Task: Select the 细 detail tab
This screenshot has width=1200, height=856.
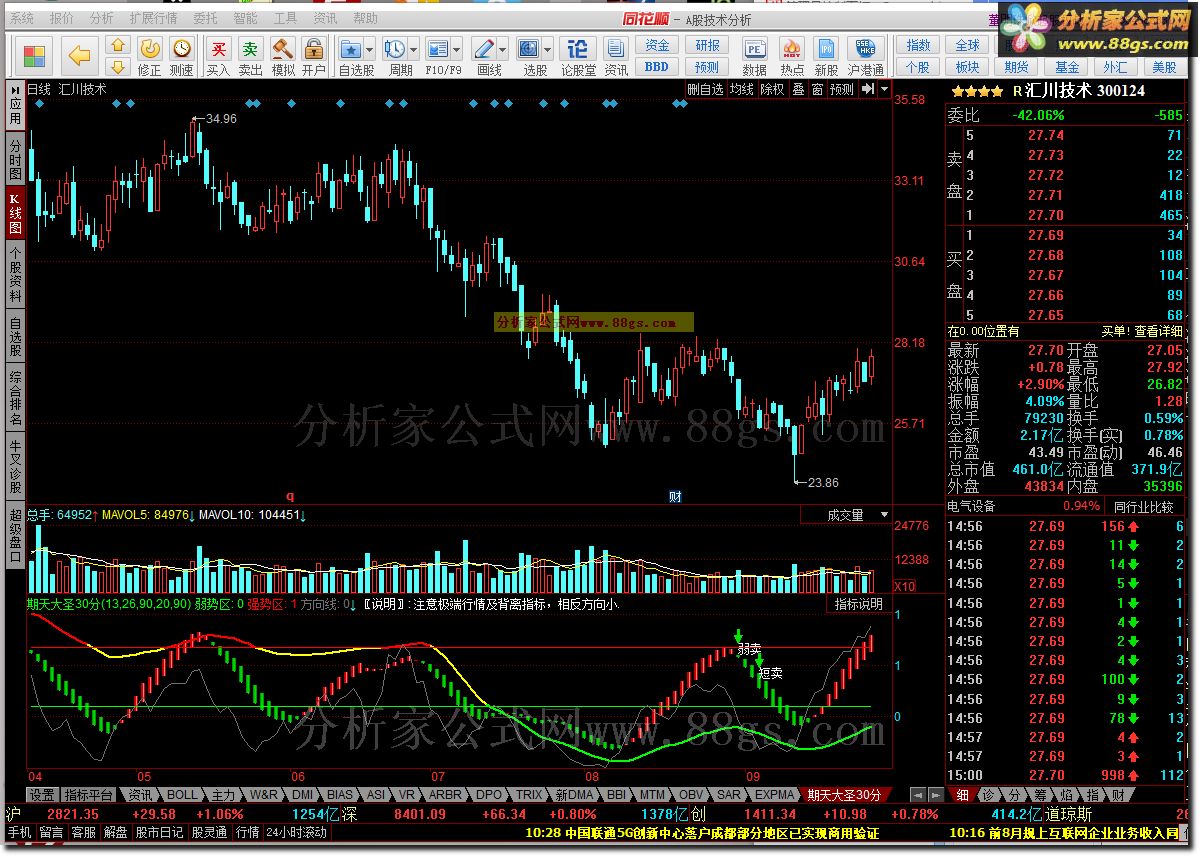Action: 961,795
